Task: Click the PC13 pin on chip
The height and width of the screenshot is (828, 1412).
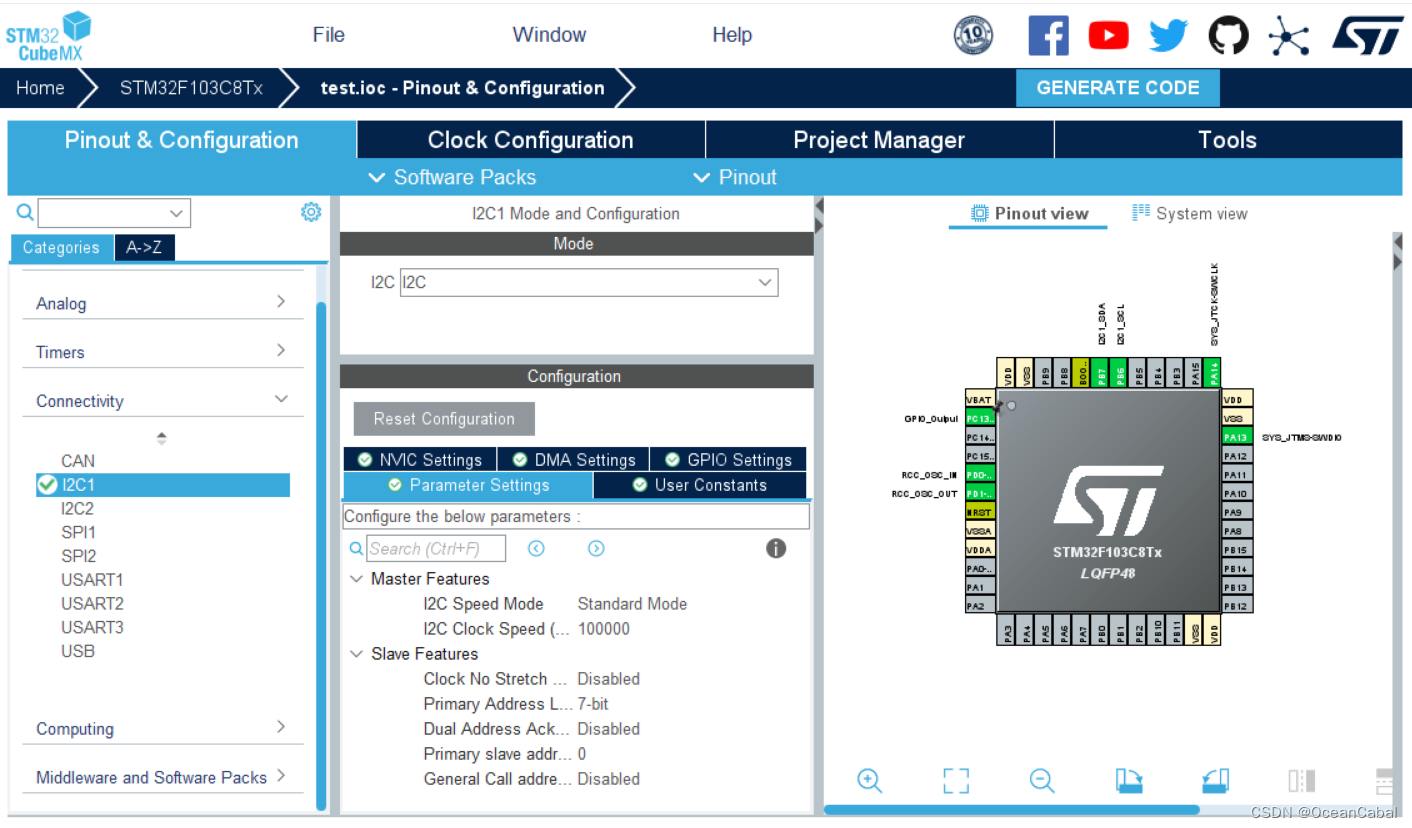Action: click(x=980, y=418)
